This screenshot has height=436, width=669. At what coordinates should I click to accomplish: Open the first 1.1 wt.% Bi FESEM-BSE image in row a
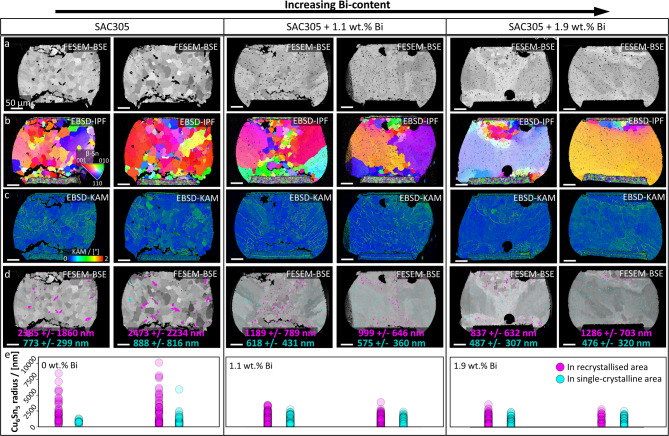pyautogui.click(x=279, y=74)
